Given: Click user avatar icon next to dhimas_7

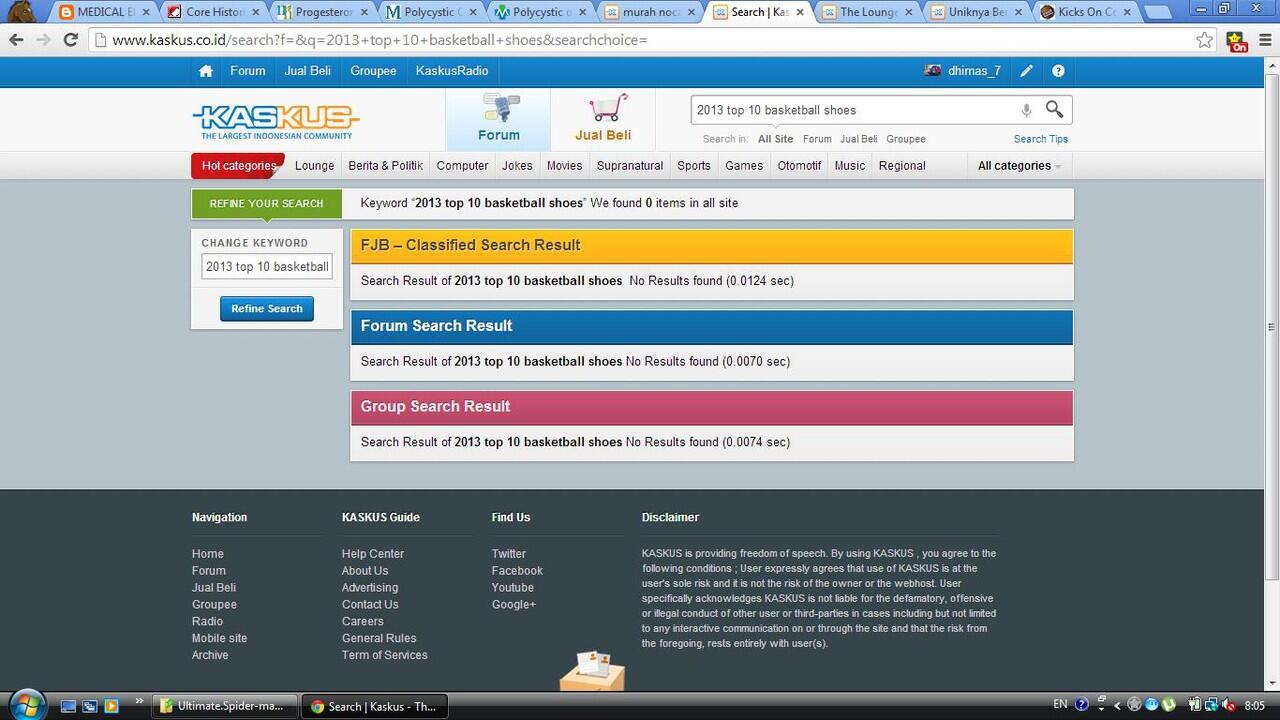Looking at the screenshot, I should tap(933, 71).
